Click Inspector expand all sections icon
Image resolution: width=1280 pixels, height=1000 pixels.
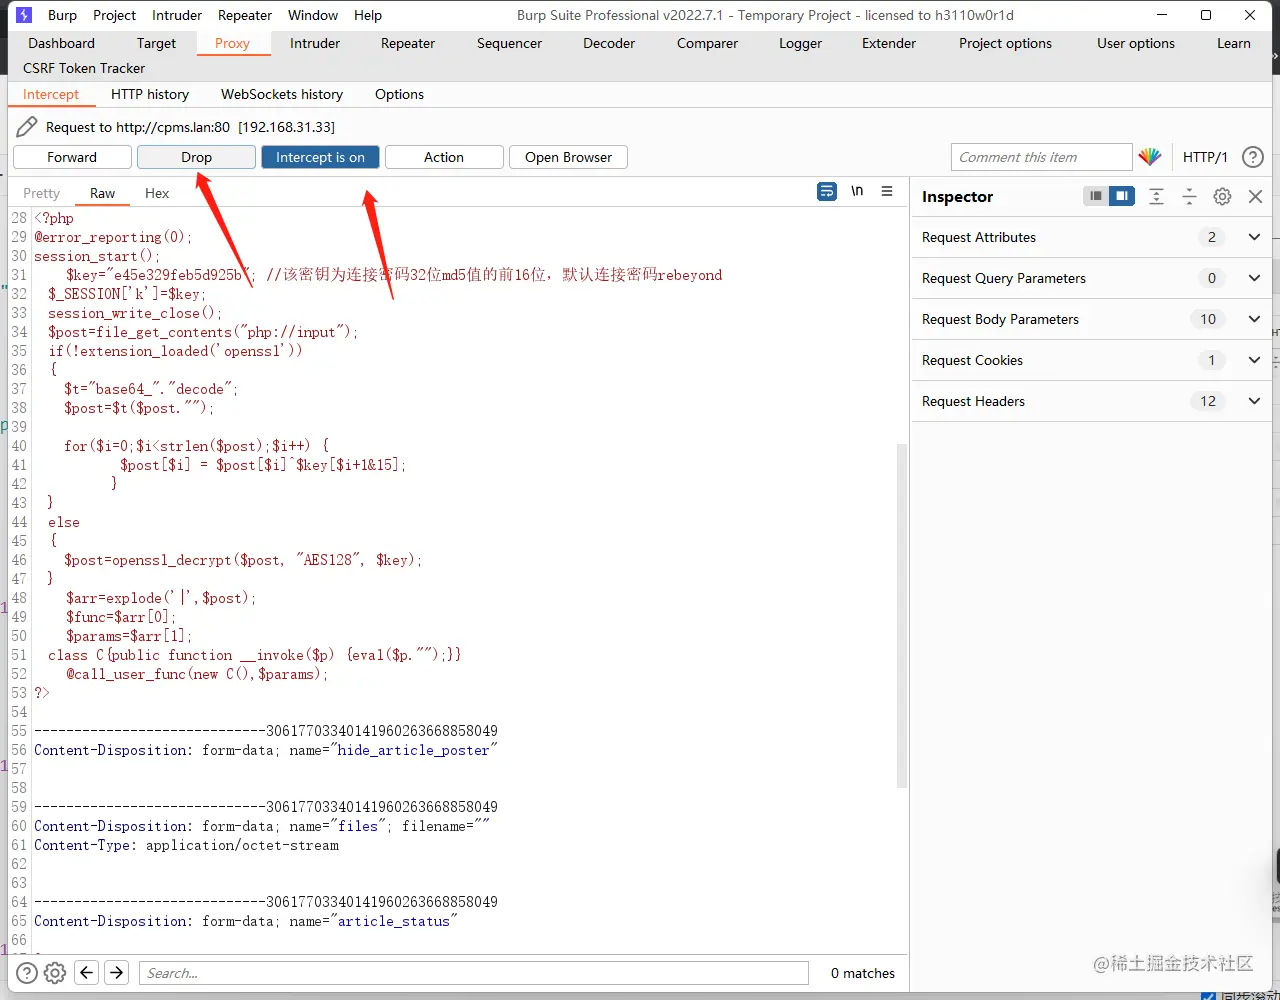pyautogui.click(x=1156, y=196)
